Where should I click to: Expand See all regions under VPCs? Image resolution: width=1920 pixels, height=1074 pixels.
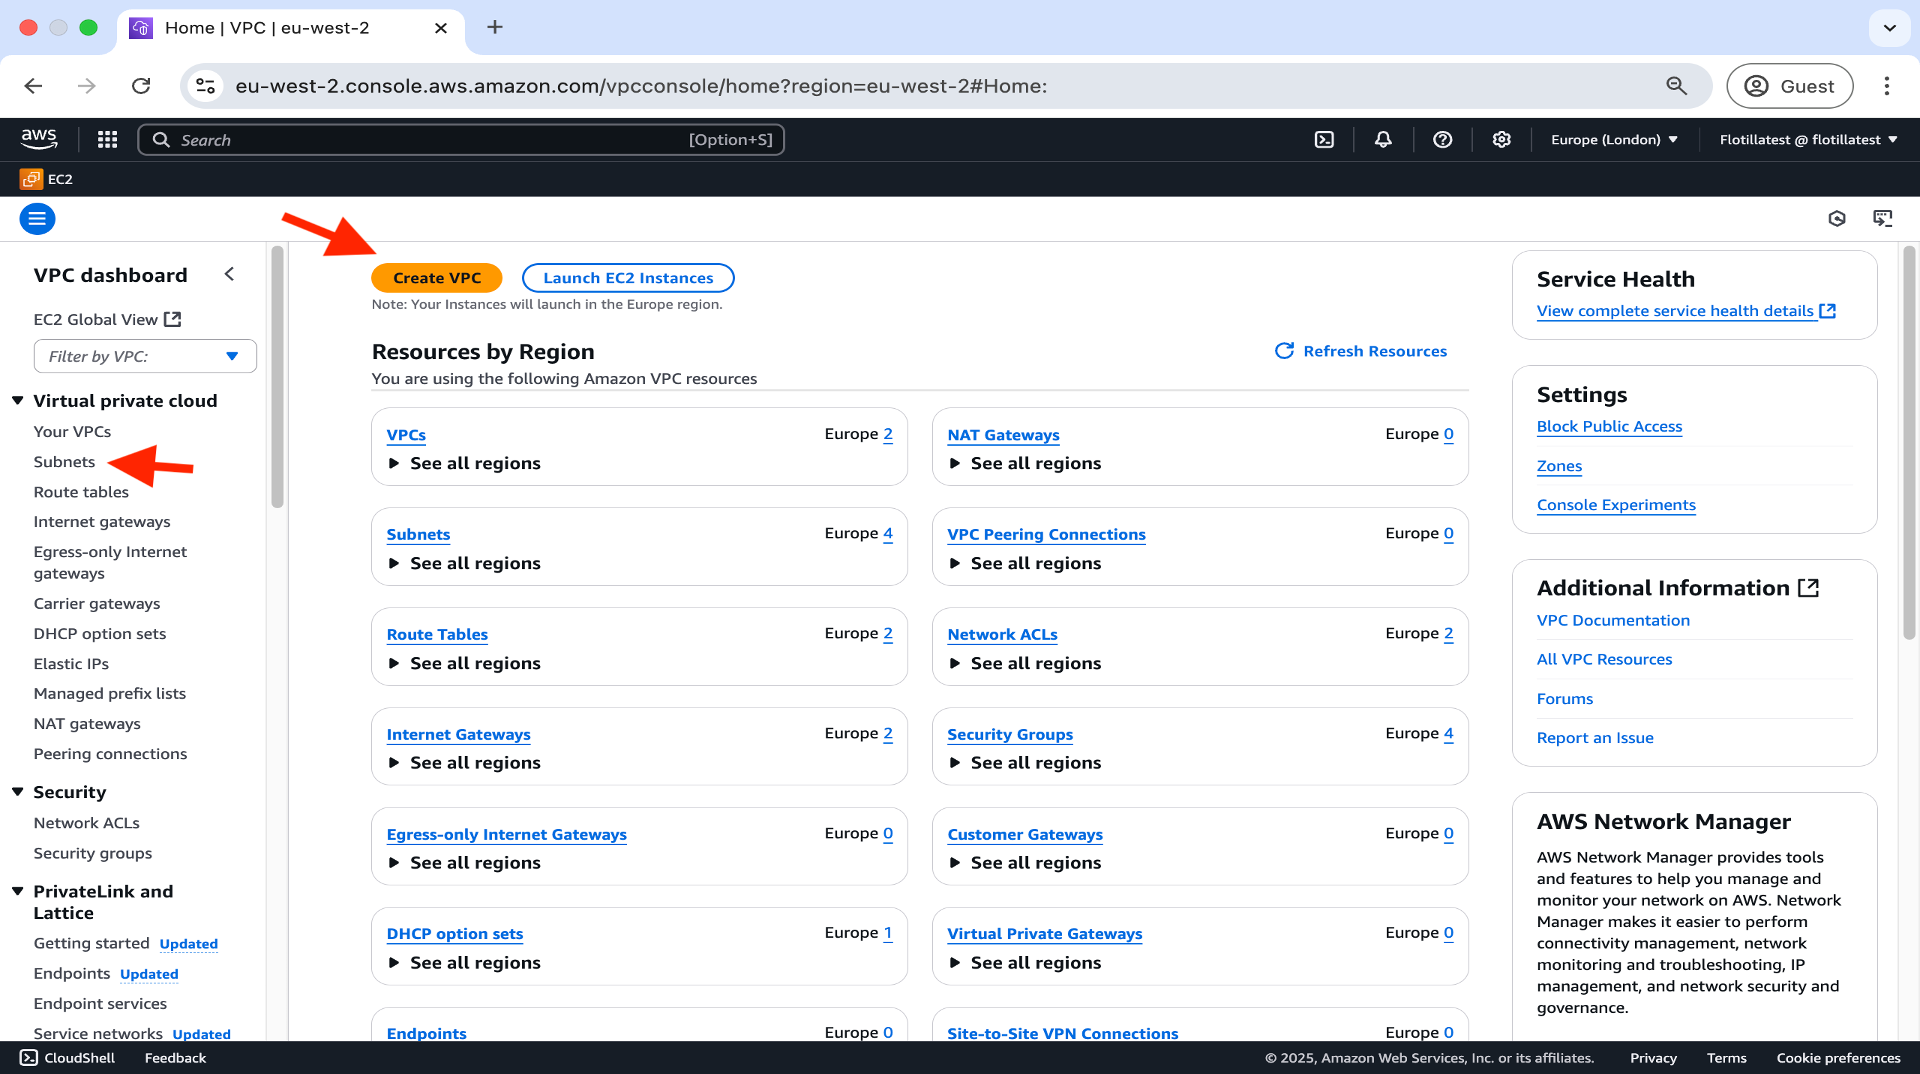394,464
